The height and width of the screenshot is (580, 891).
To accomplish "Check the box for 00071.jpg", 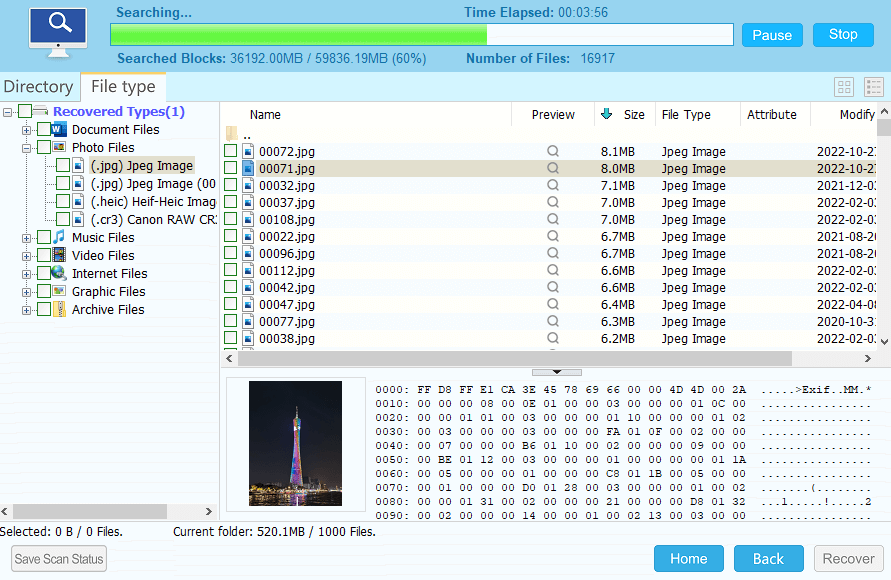I will click(231, 169).
